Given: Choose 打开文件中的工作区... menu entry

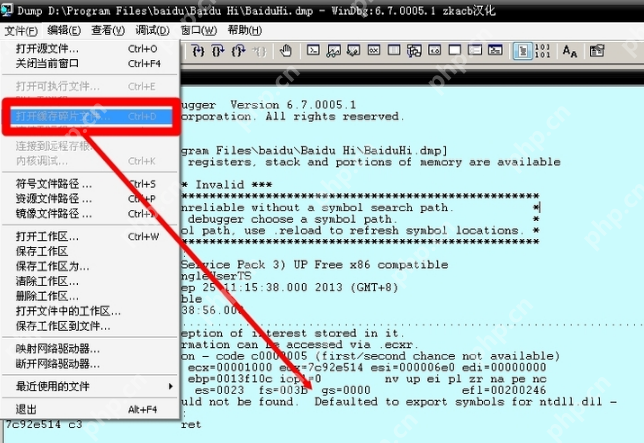Looking at the screenshot, I should point(90,311).
